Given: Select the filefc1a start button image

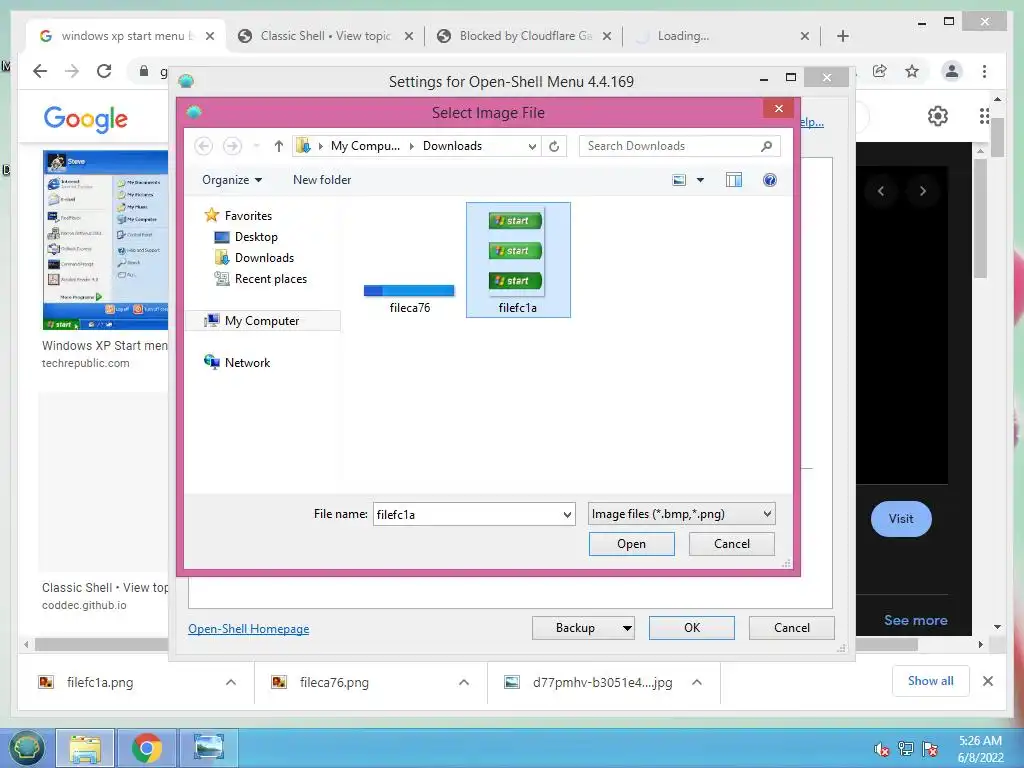Looking at the screenshot, I should click(x=518, y=260).
